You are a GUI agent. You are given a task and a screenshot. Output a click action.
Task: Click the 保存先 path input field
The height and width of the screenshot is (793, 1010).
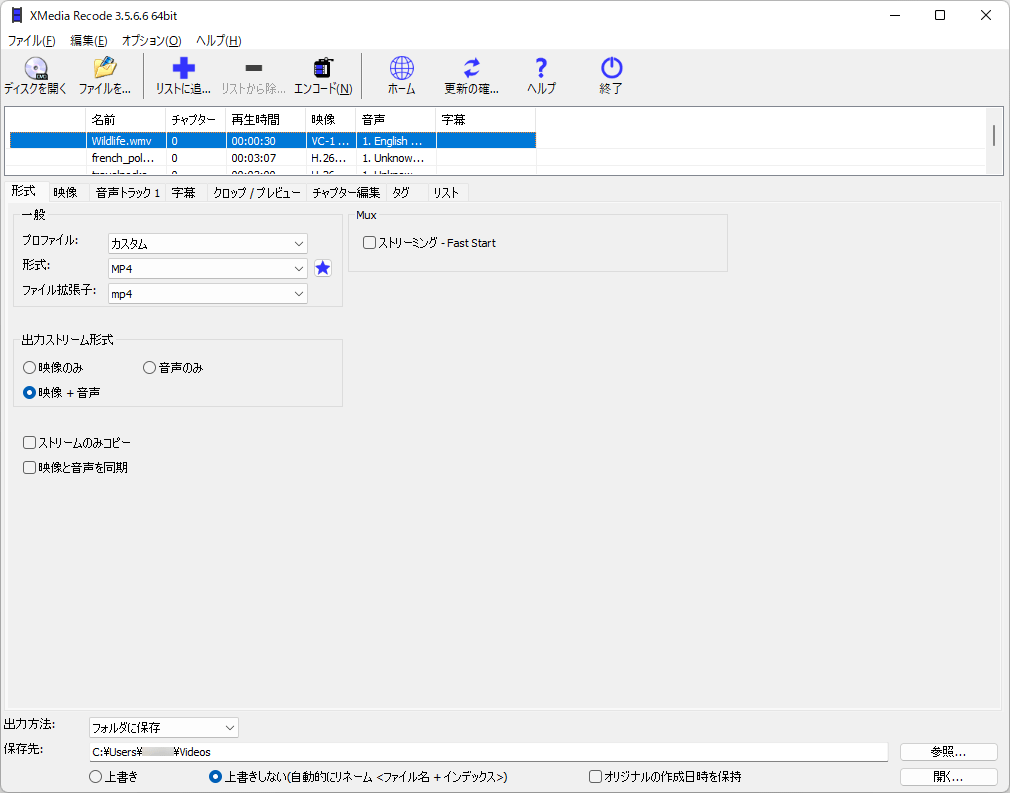[488, 752]
